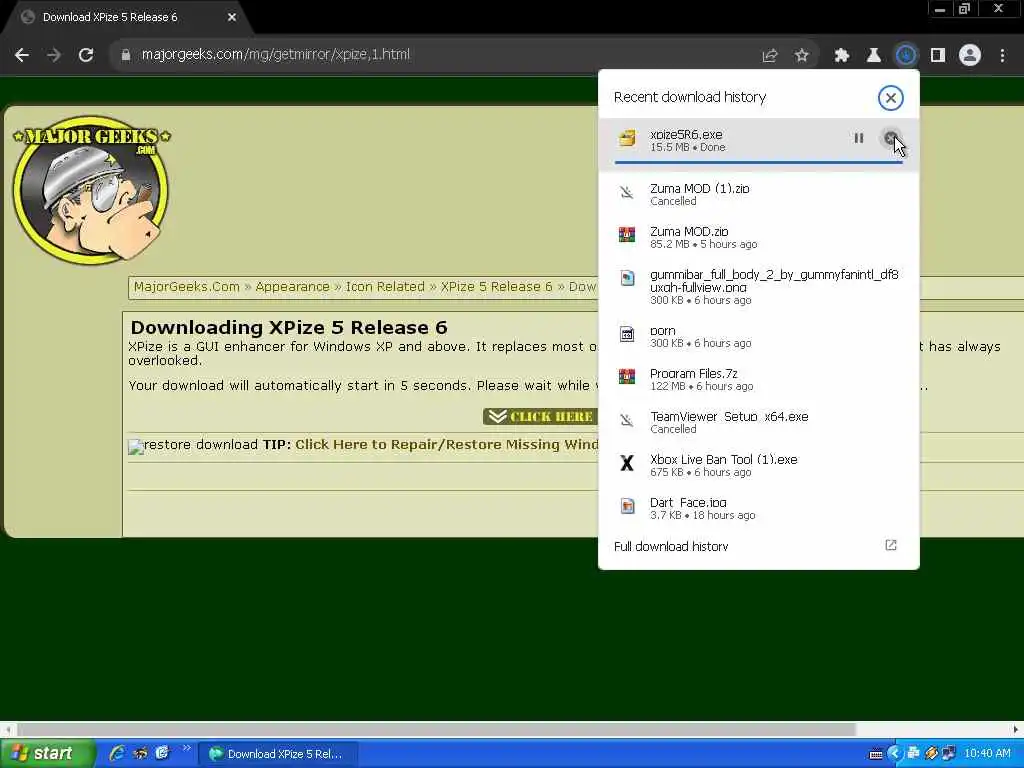
Task: Click the gummibar png file icon
Action: tap(627, 278)
